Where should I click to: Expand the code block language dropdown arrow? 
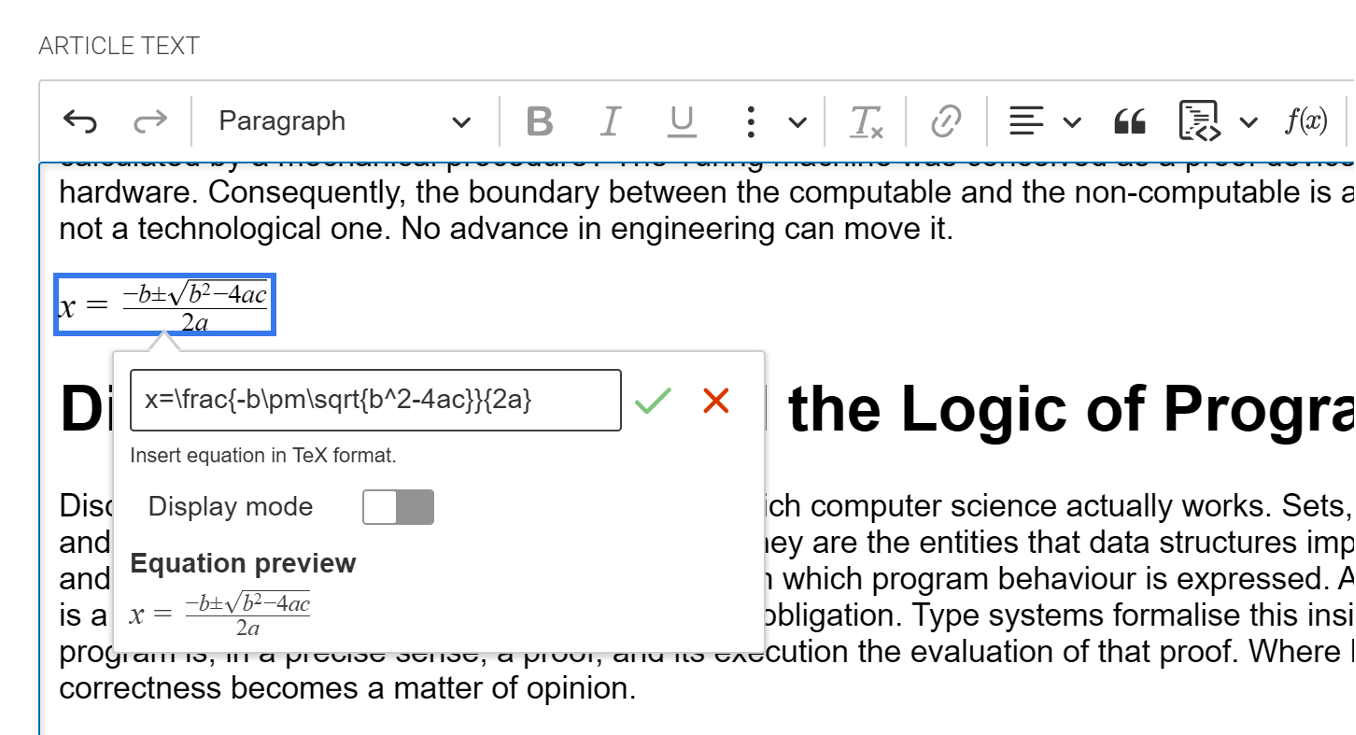pyautogui.click(x=1248, y=123)
